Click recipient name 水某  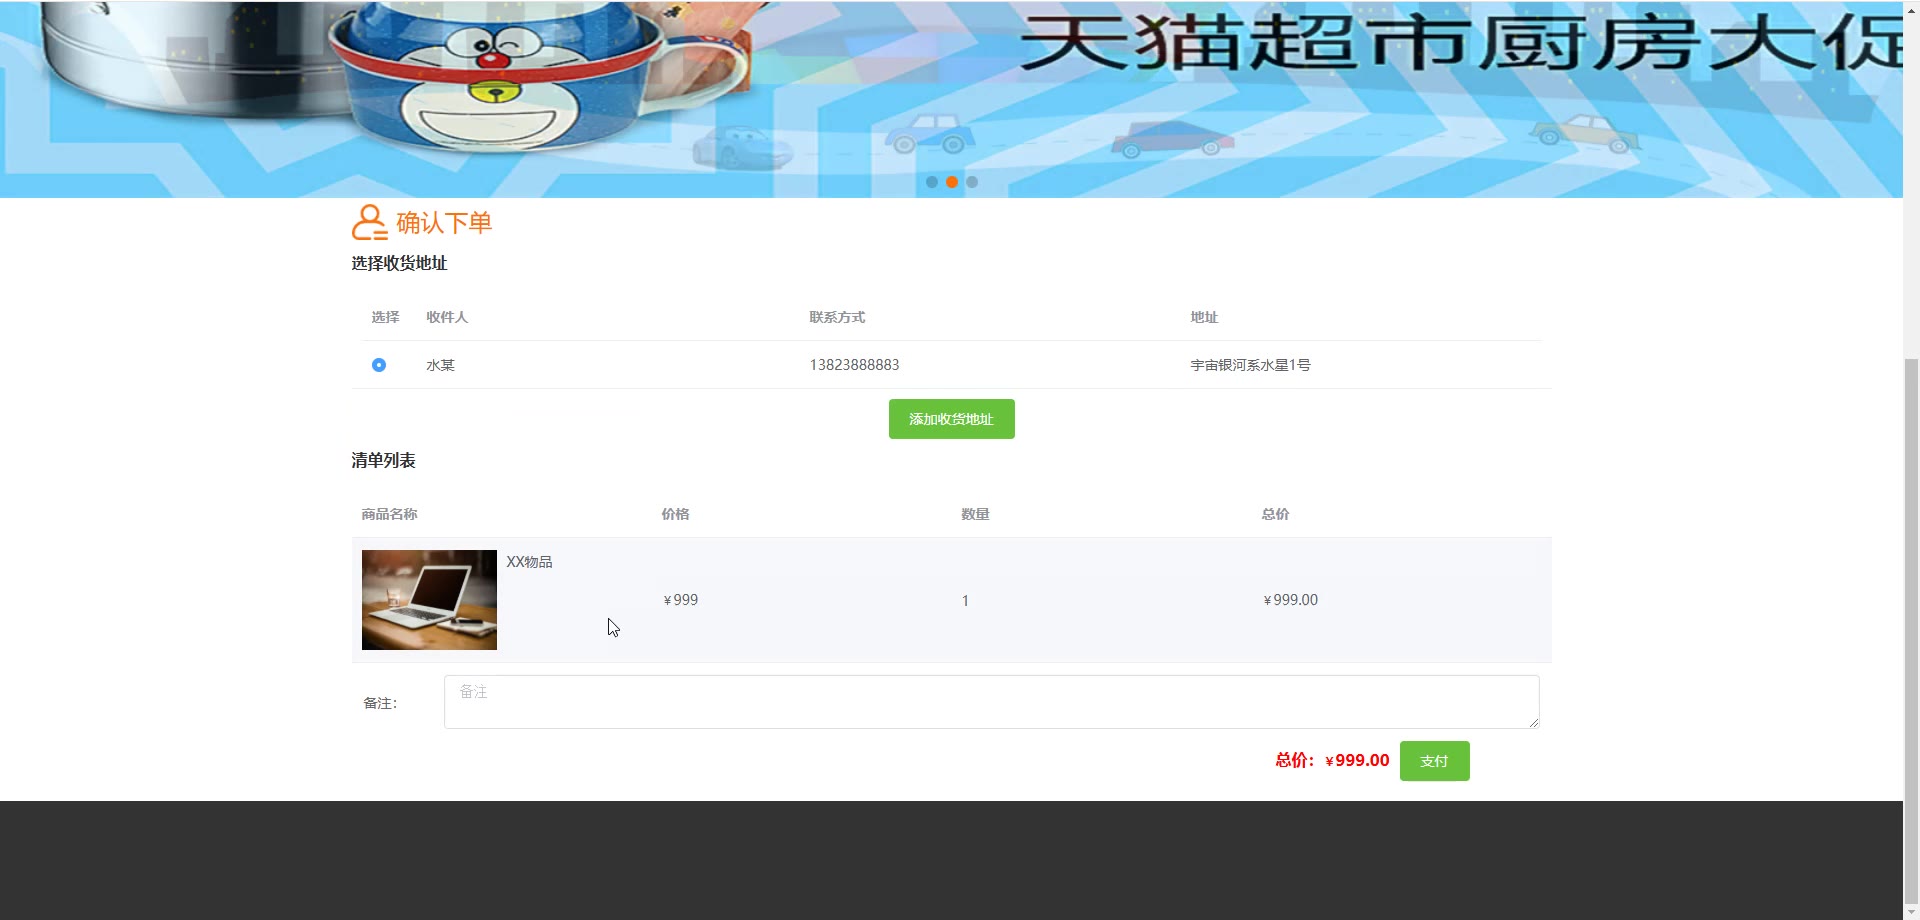tap(440, 365)
